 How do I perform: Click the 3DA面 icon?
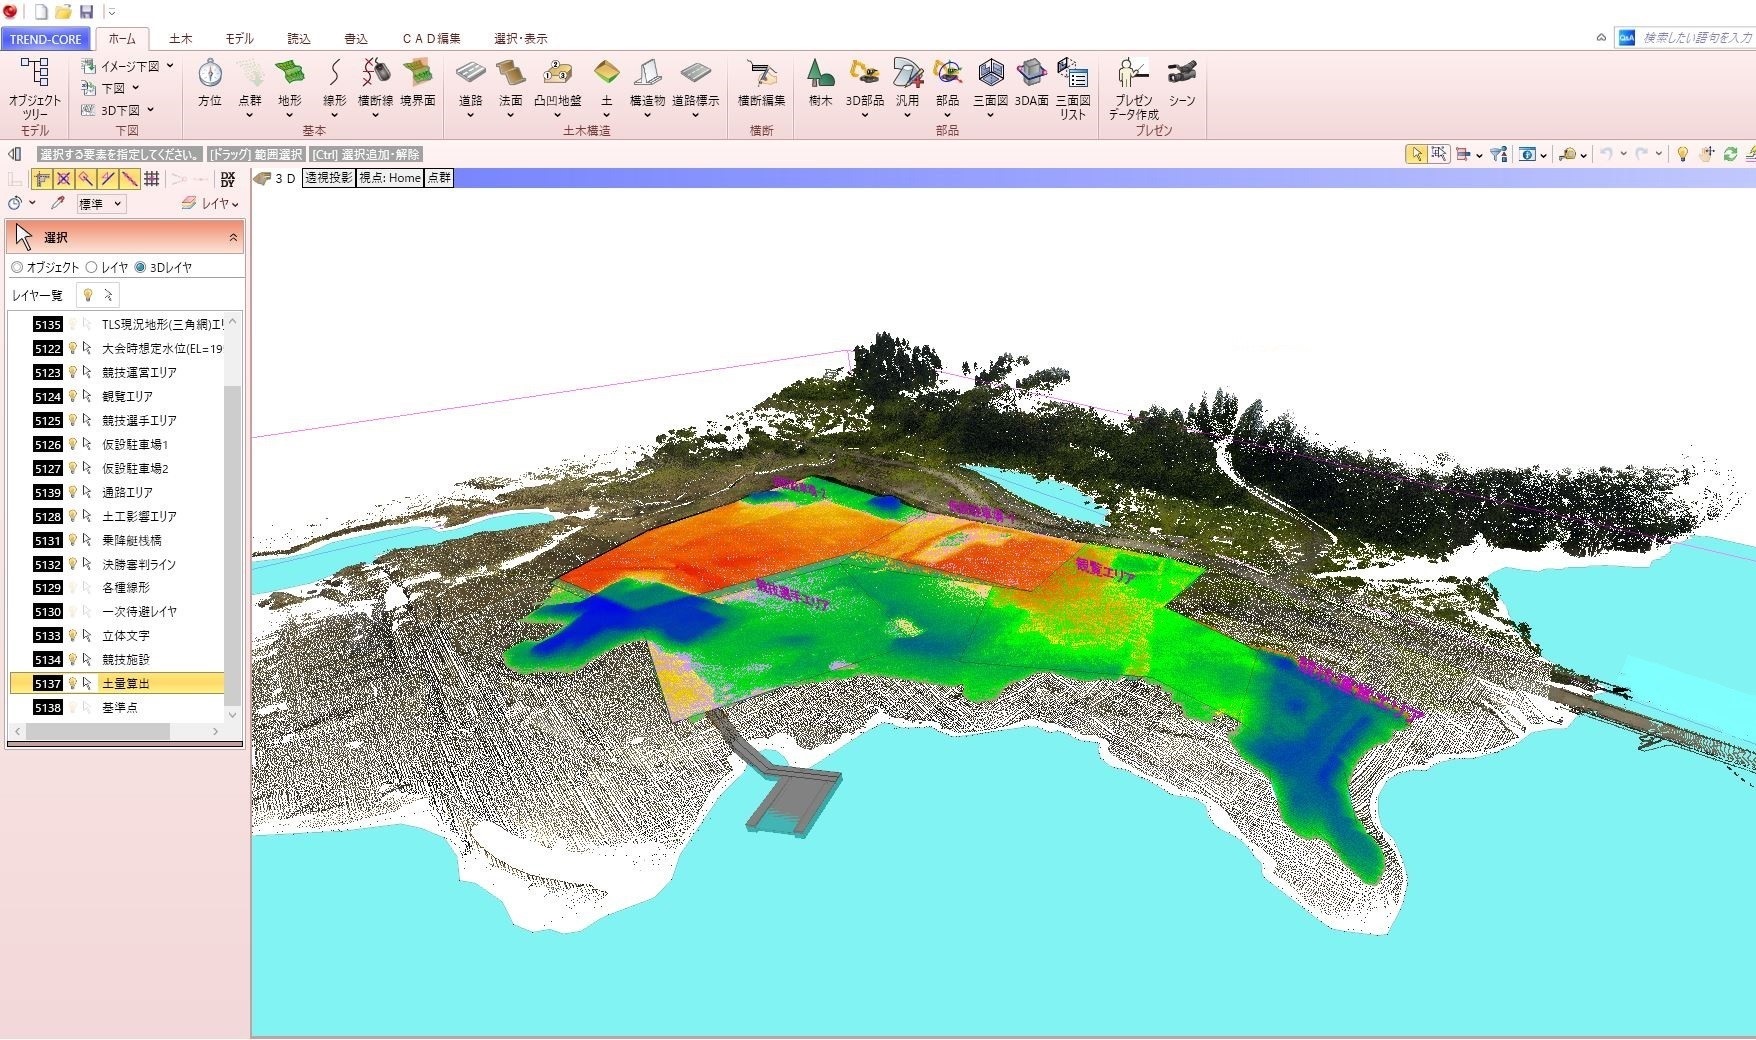pos(1031,74)
